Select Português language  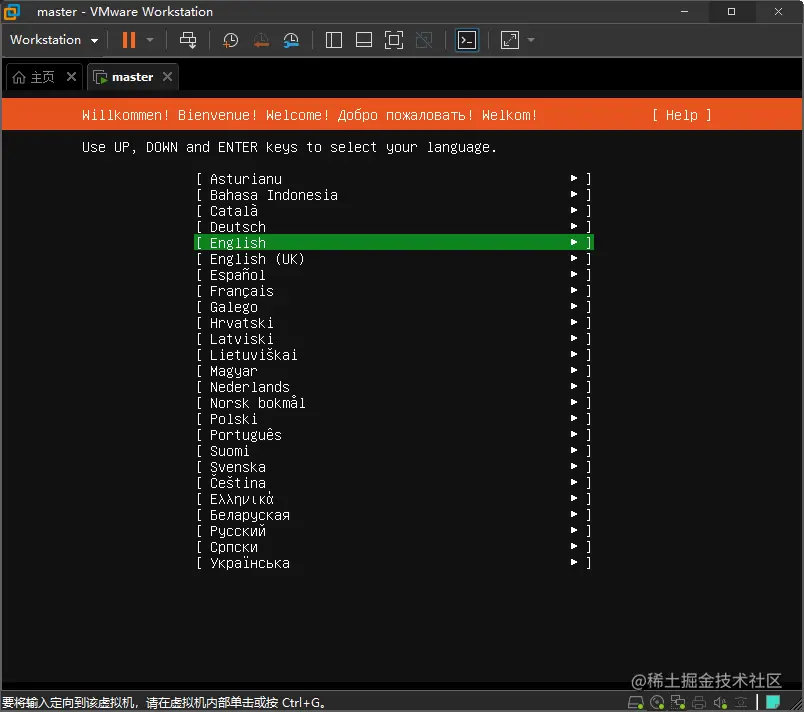pos(394,435)
